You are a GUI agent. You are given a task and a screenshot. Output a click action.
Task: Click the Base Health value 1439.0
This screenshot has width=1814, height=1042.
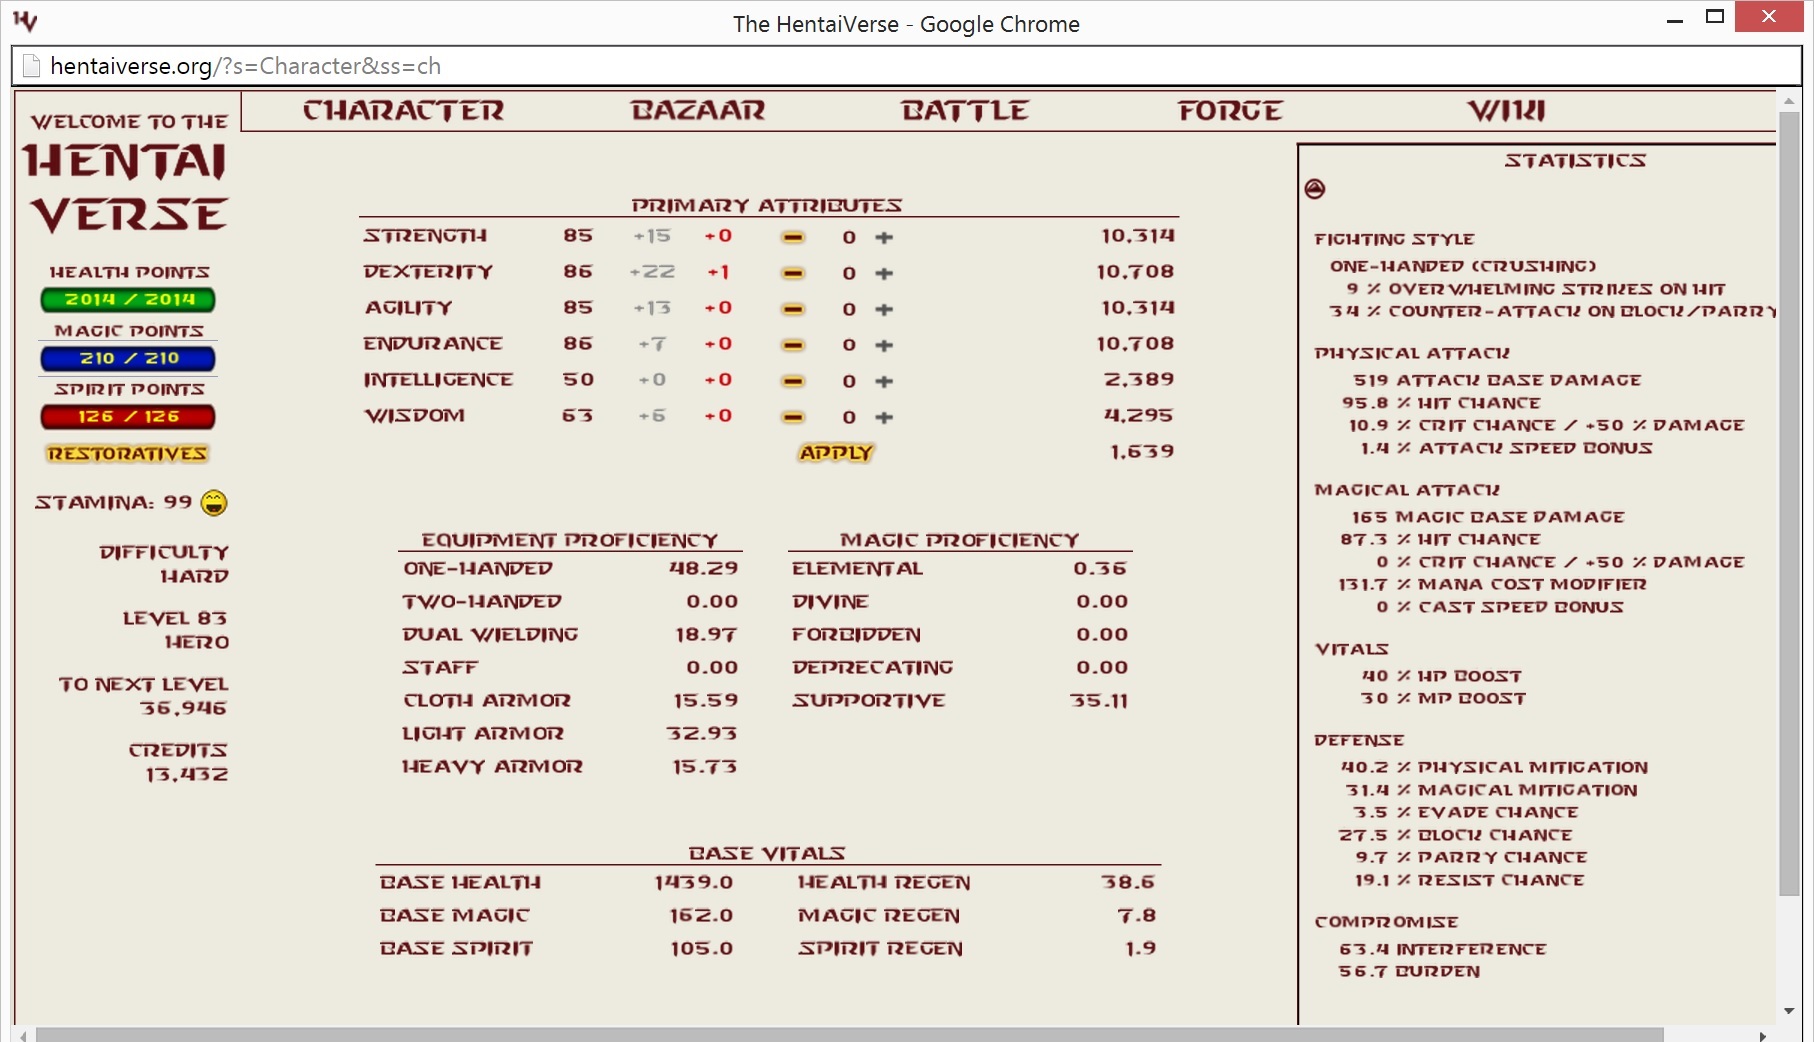(x=694, y=882)
